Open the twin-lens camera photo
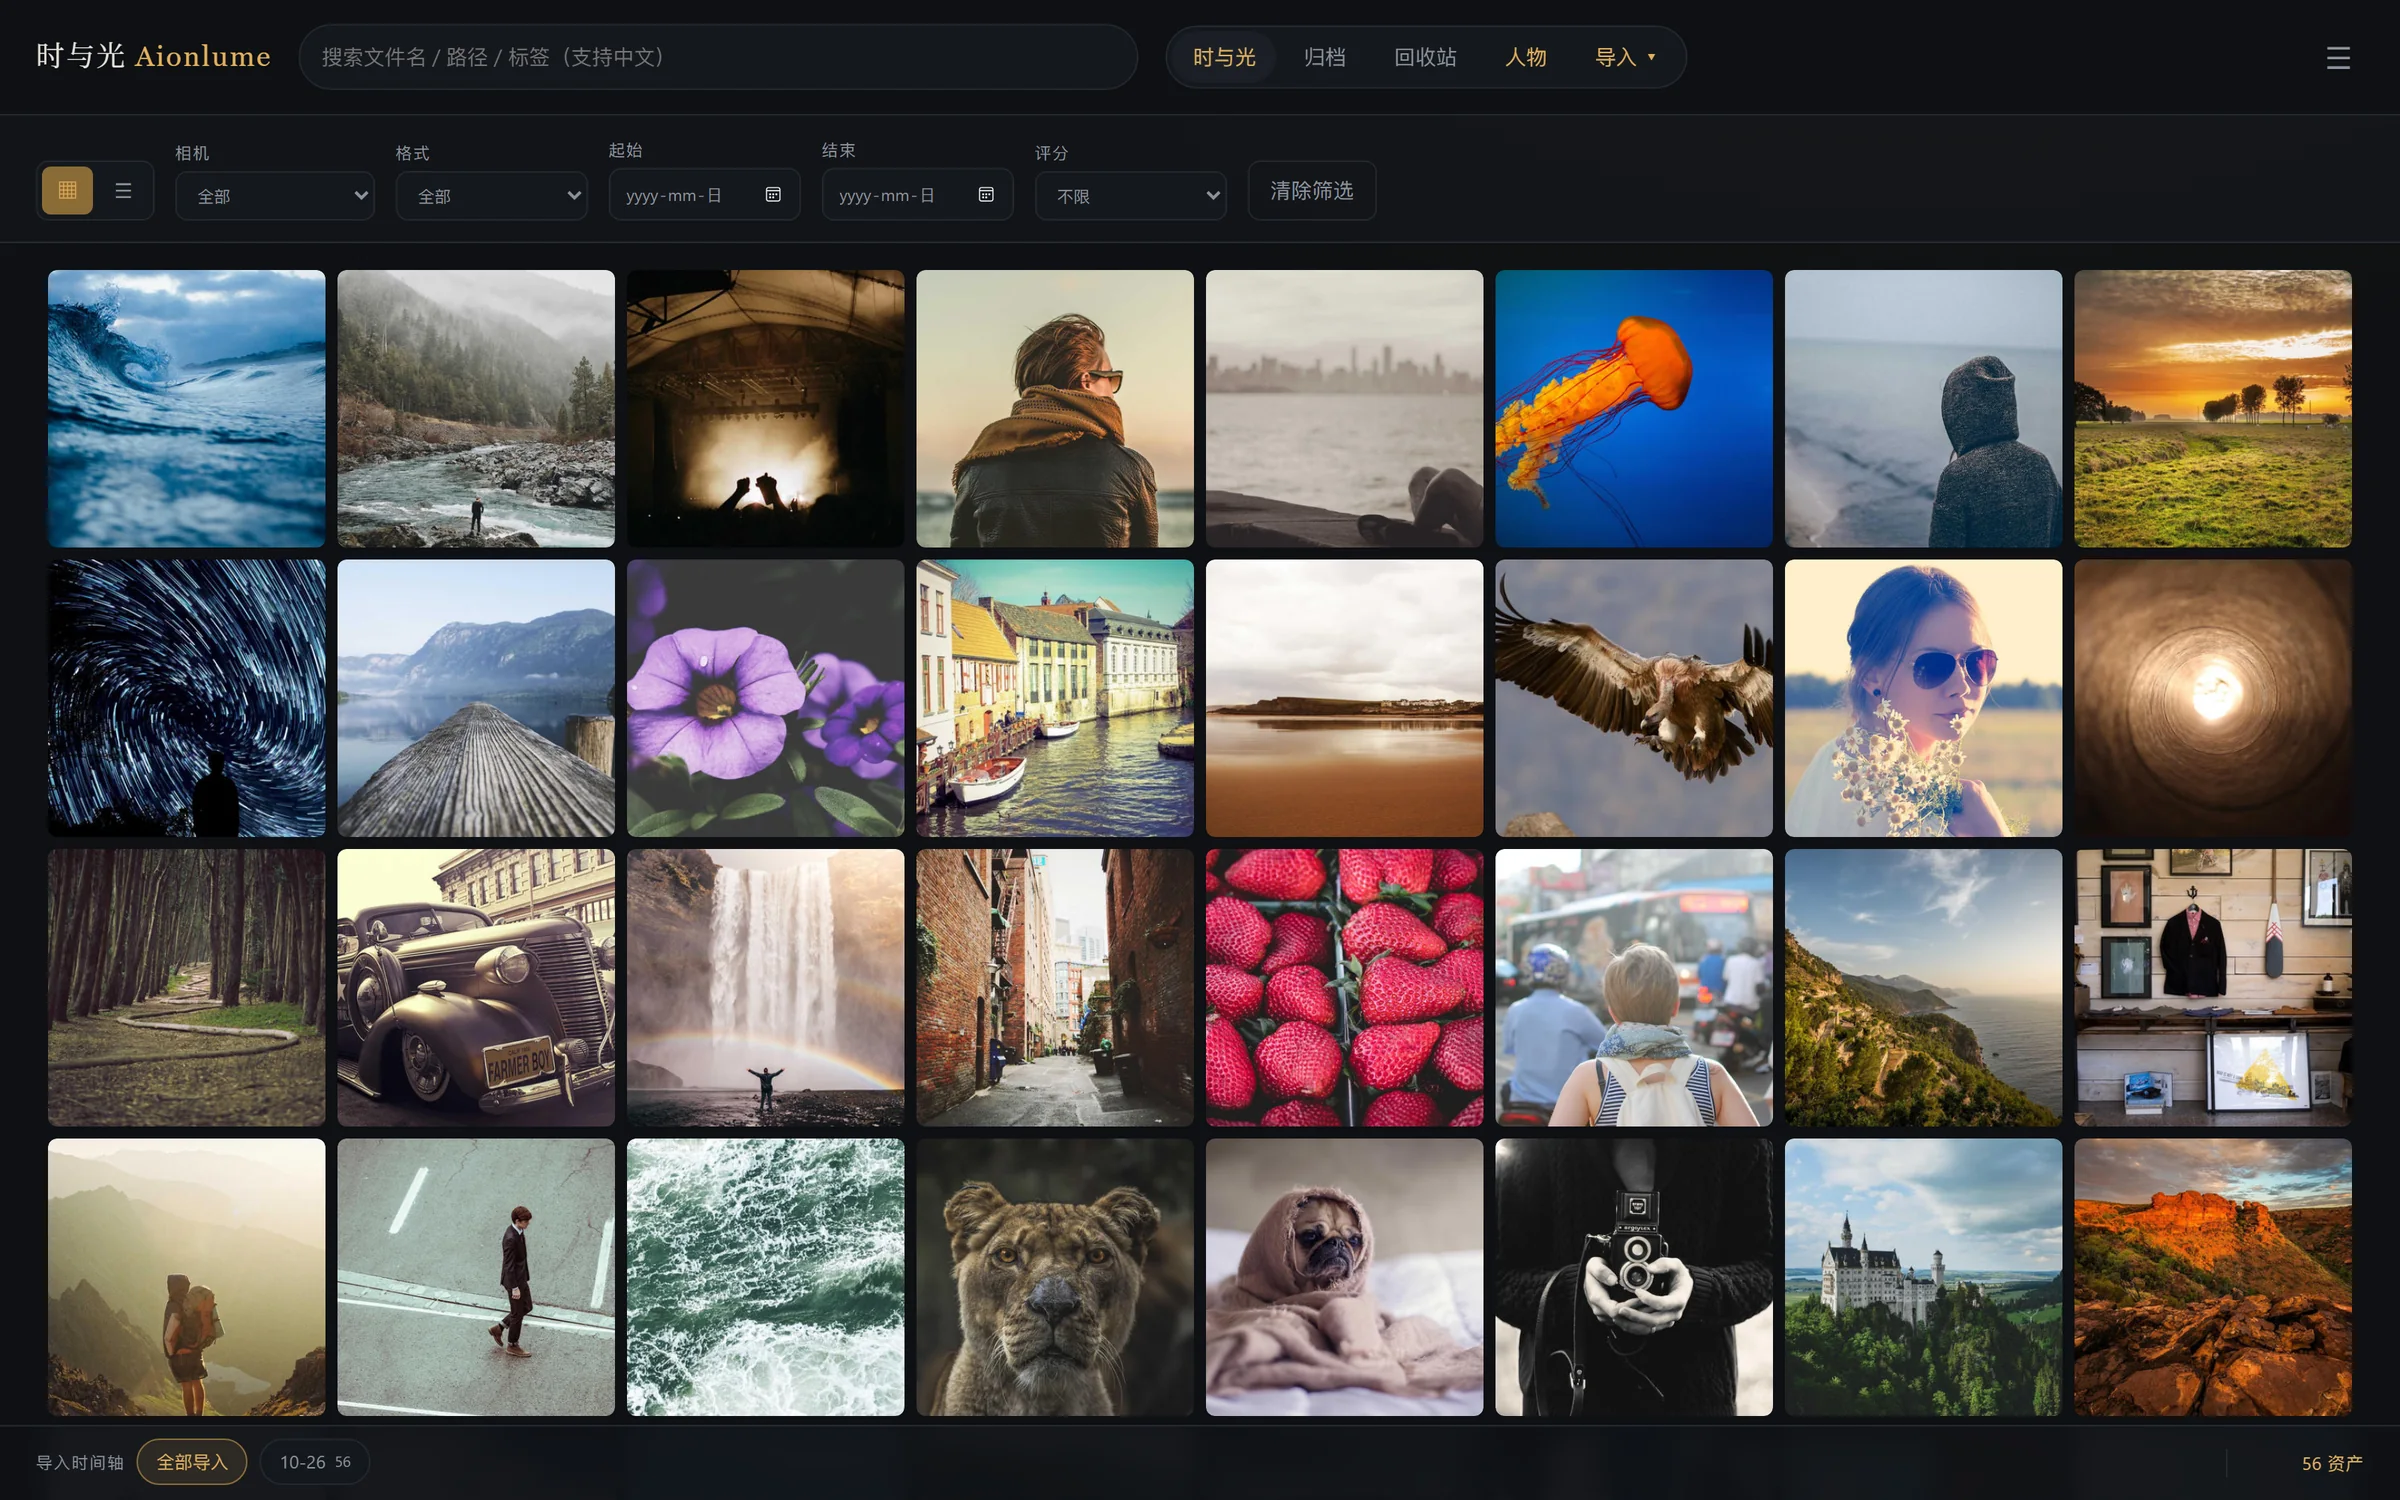The image size is (2400, 1500). 1634,1277
